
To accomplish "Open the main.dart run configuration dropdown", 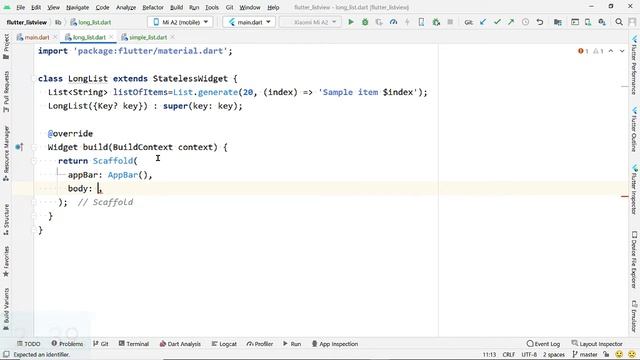I will [249, 22].
